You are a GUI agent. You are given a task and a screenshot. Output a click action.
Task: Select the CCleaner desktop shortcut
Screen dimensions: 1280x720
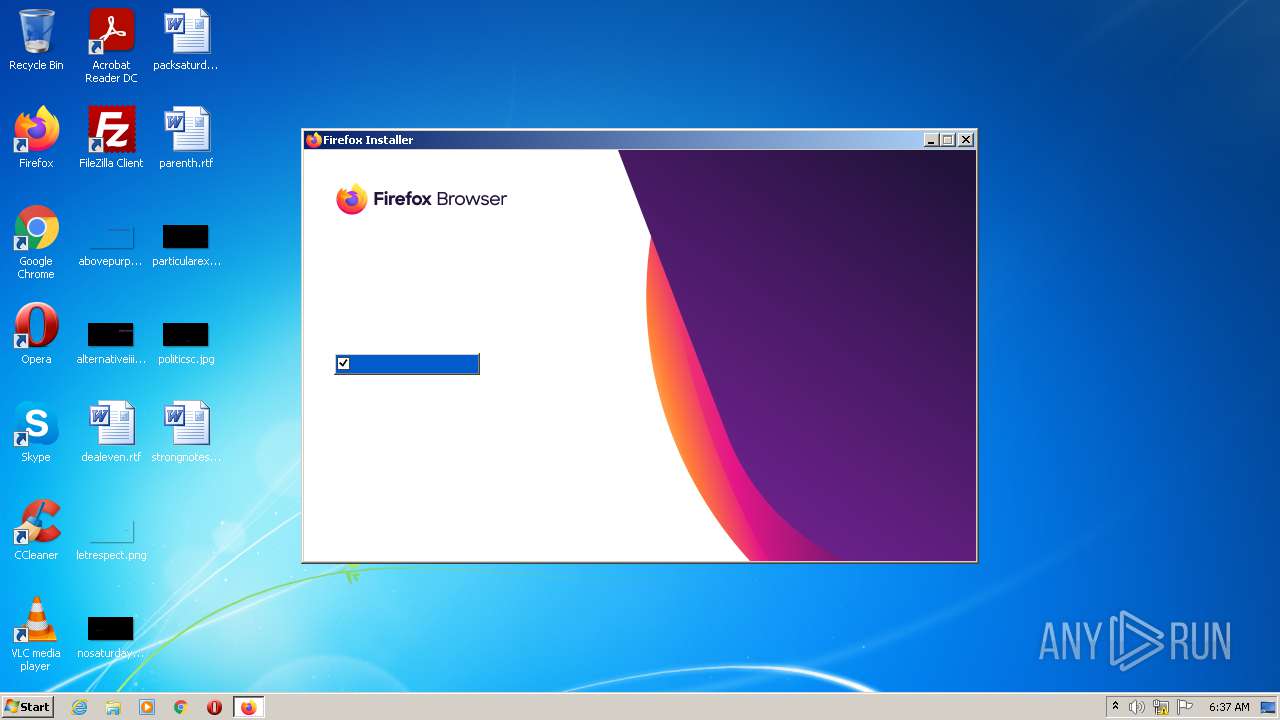click(36, 530)
